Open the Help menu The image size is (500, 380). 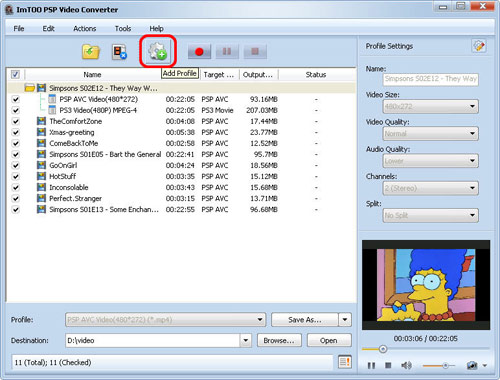[x=156, y=29]
